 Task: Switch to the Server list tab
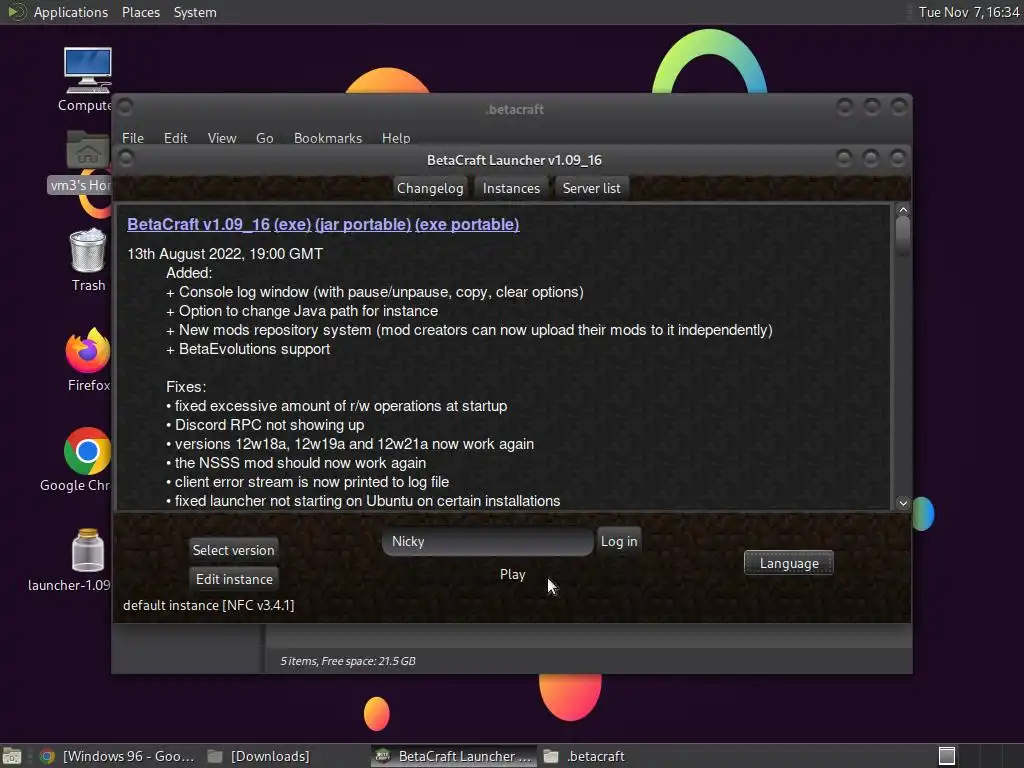click(x=591, y=188)
